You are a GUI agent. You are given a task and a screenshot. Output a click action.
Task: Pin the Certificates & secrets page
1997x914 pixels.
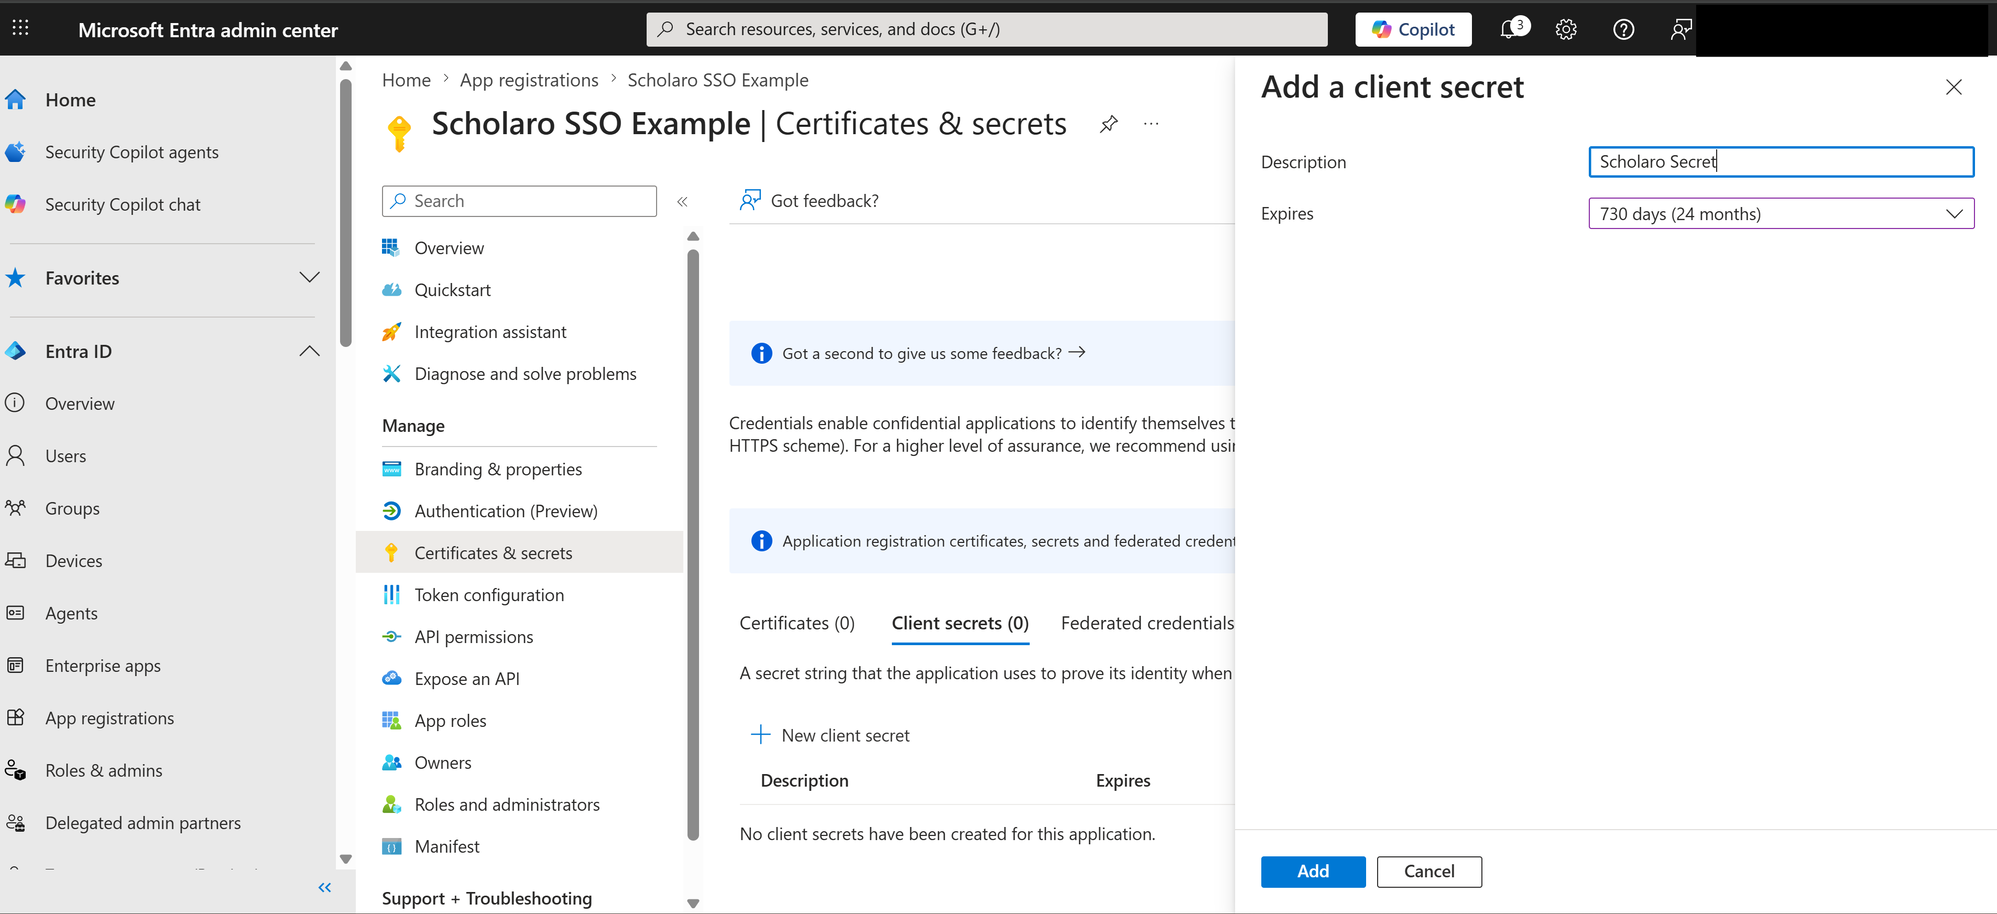pyautogui.click(x=1108, y=125)
